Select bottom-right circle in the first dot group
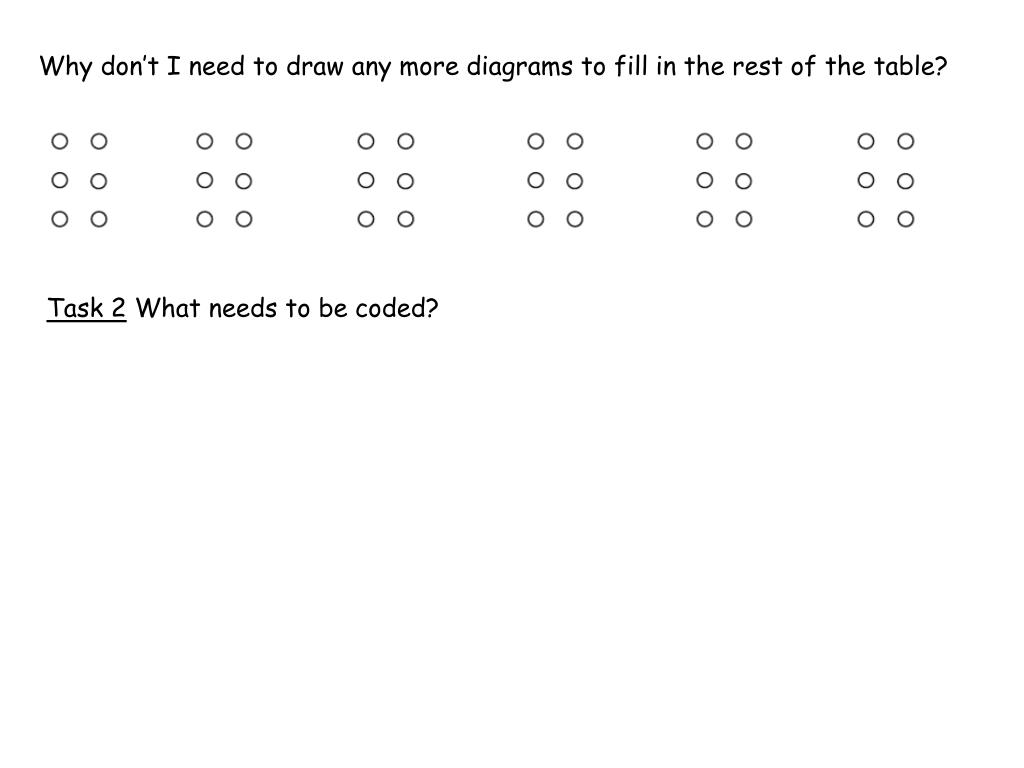1024x768 pixels. click(x=99, y=219)
